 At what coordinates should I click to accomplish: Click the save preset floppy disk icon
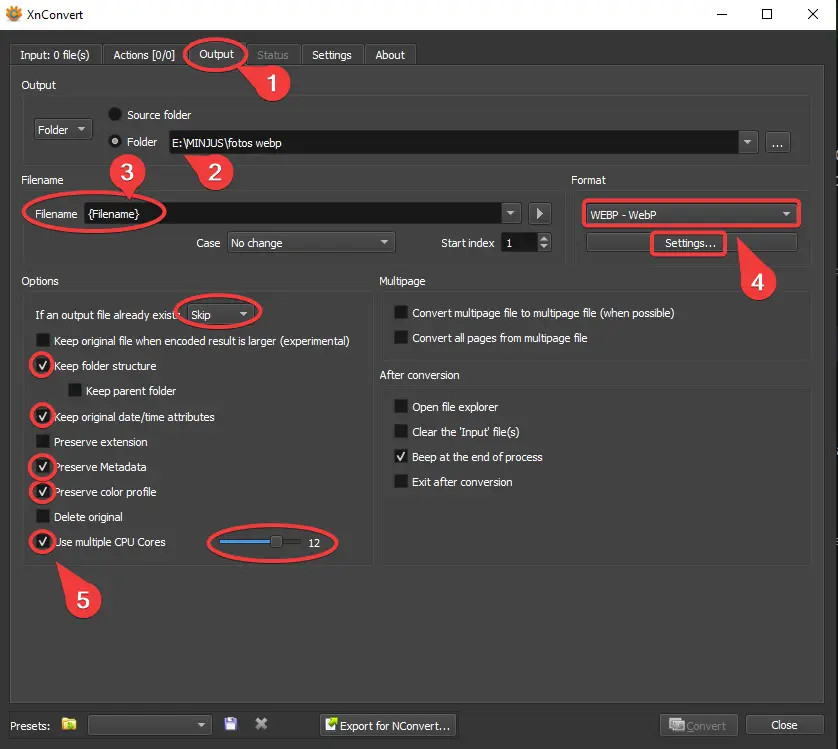[231, 724]
